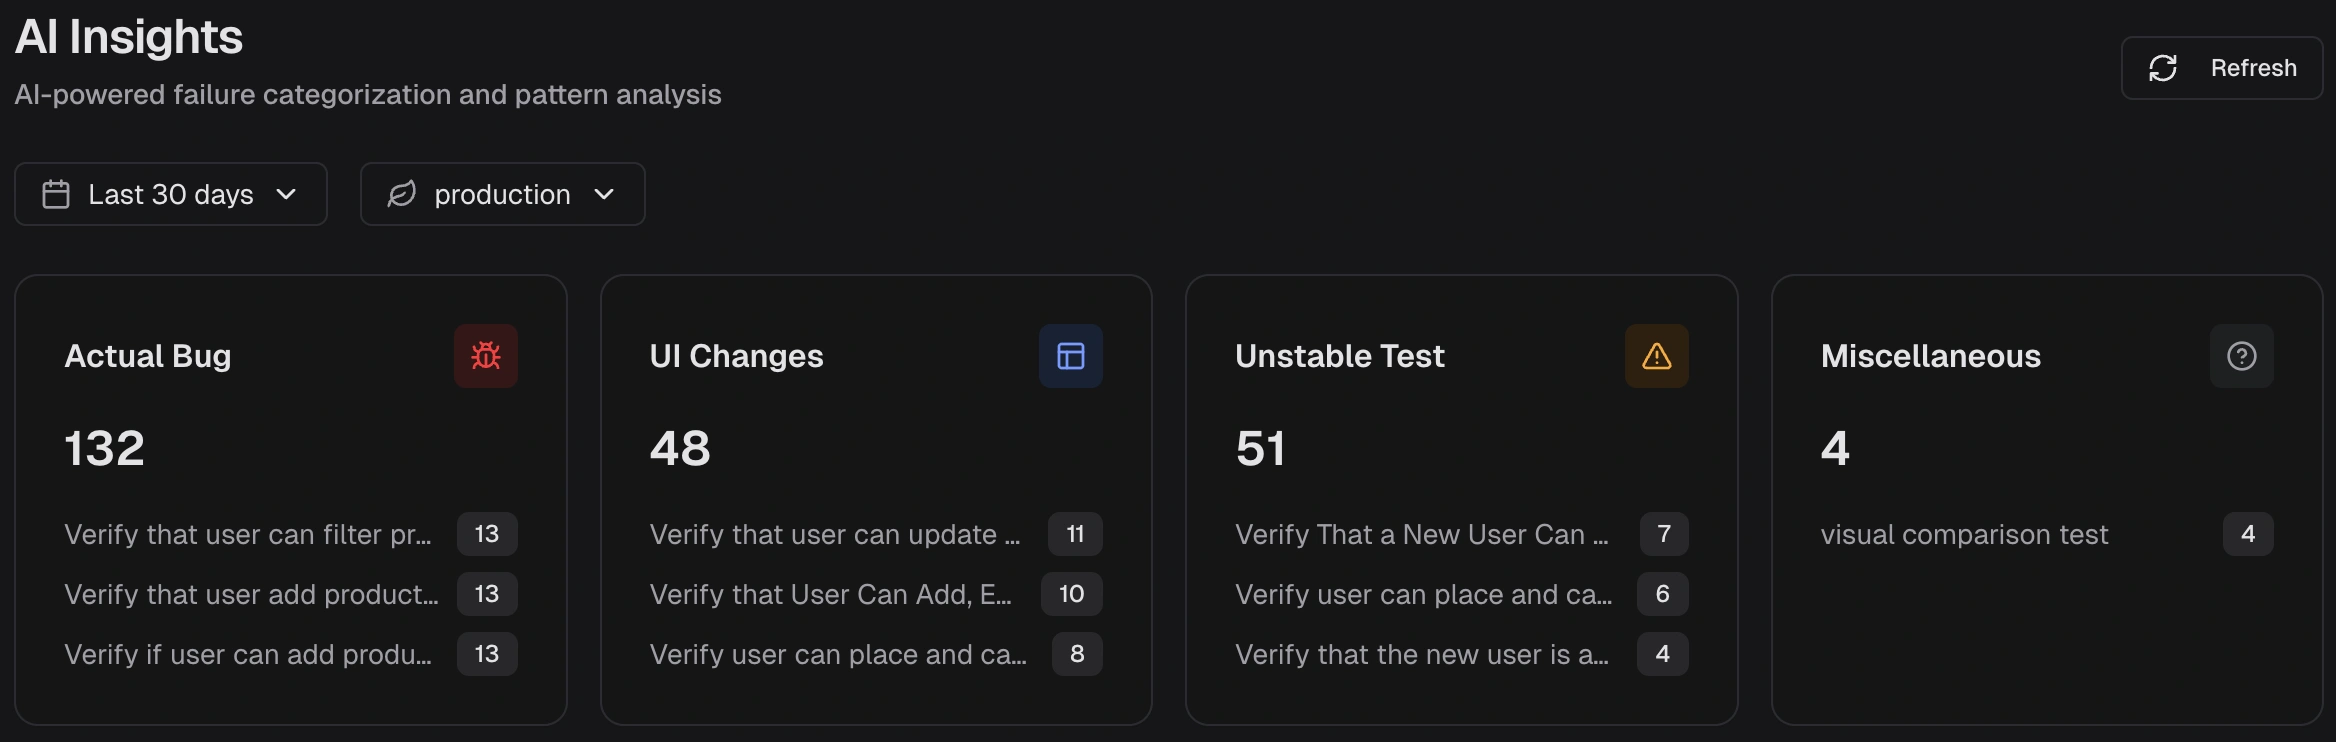Image resolution: width=2336 pixels, height=742 pixels.
Task: Click the leaf icon in environment filter
Action: (x=402, y=194)
